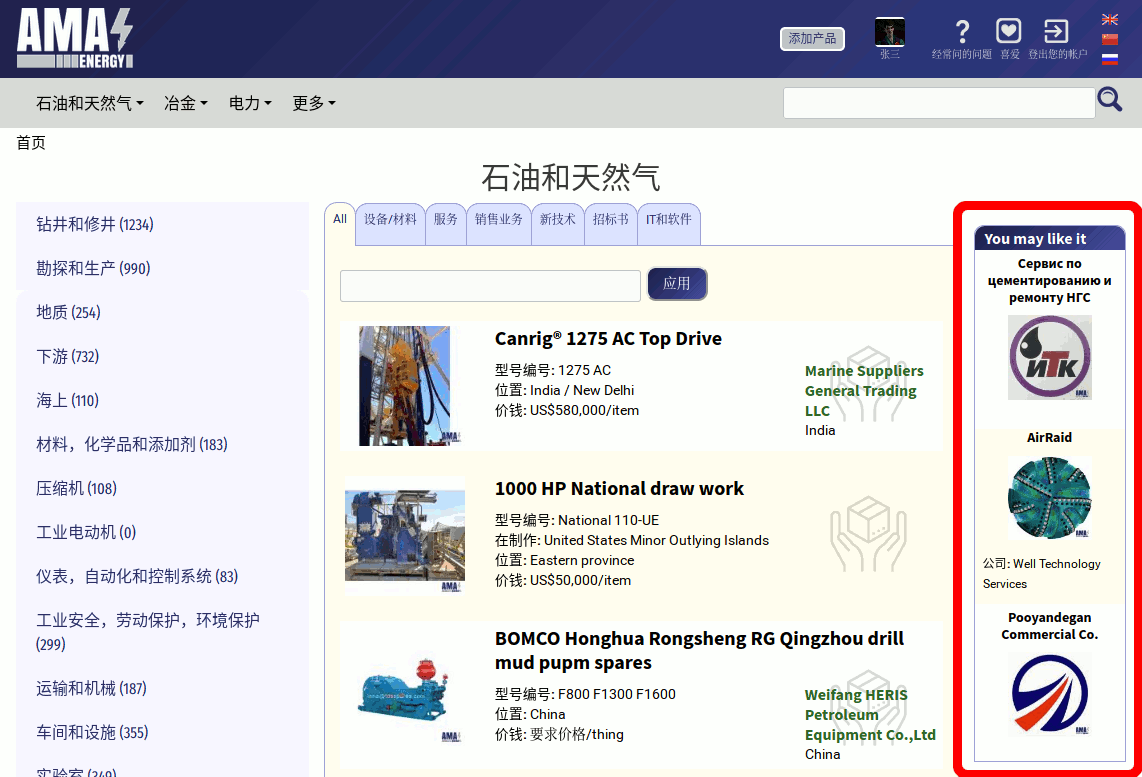Expand the 石油和天然气 menu
This screenshot has width=1142, height=777.
click(x=90, y=103)
